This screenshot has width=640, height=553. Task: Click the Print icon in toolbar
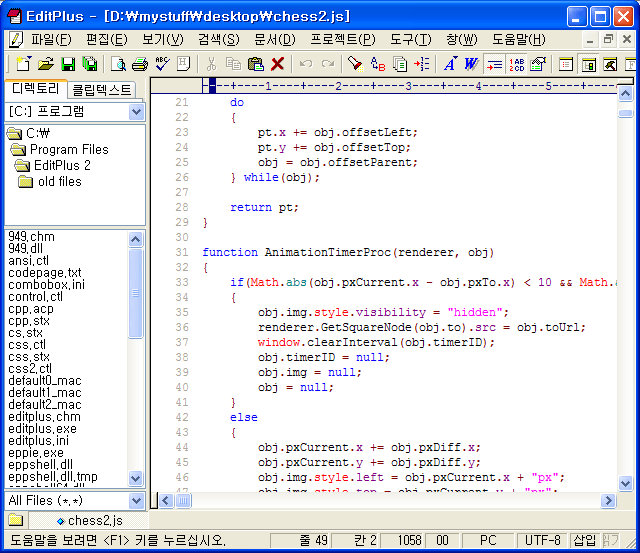point(139,64)
